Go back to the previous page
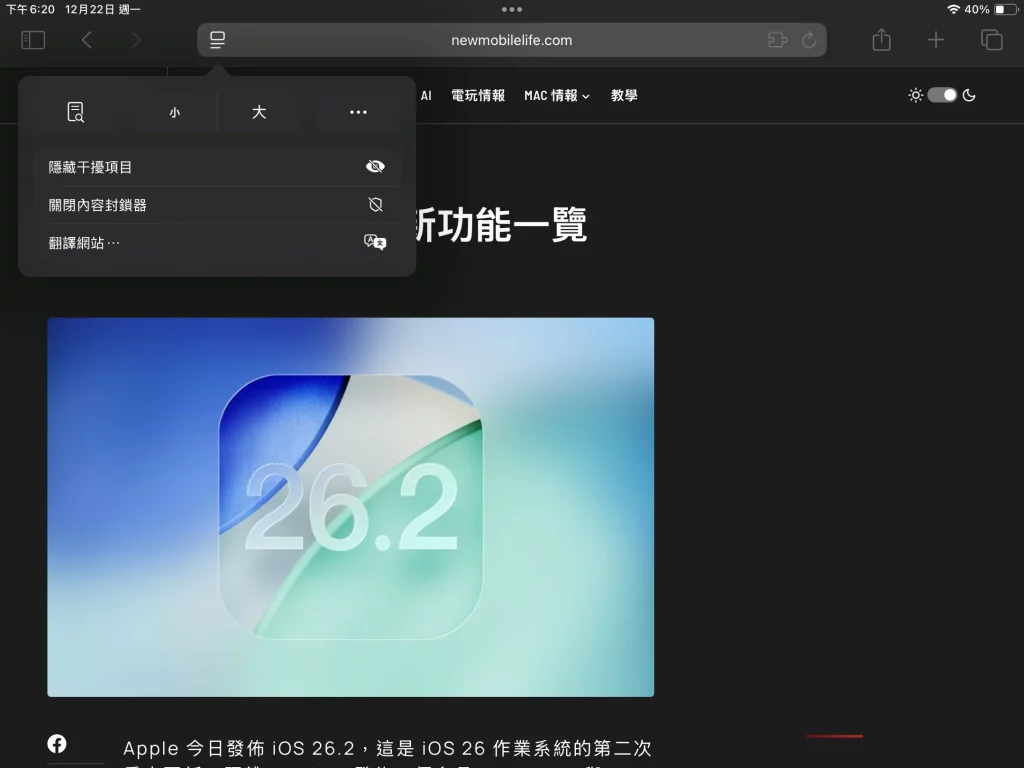The width and height of the screenshot is (1024, 768). point(87,40)
